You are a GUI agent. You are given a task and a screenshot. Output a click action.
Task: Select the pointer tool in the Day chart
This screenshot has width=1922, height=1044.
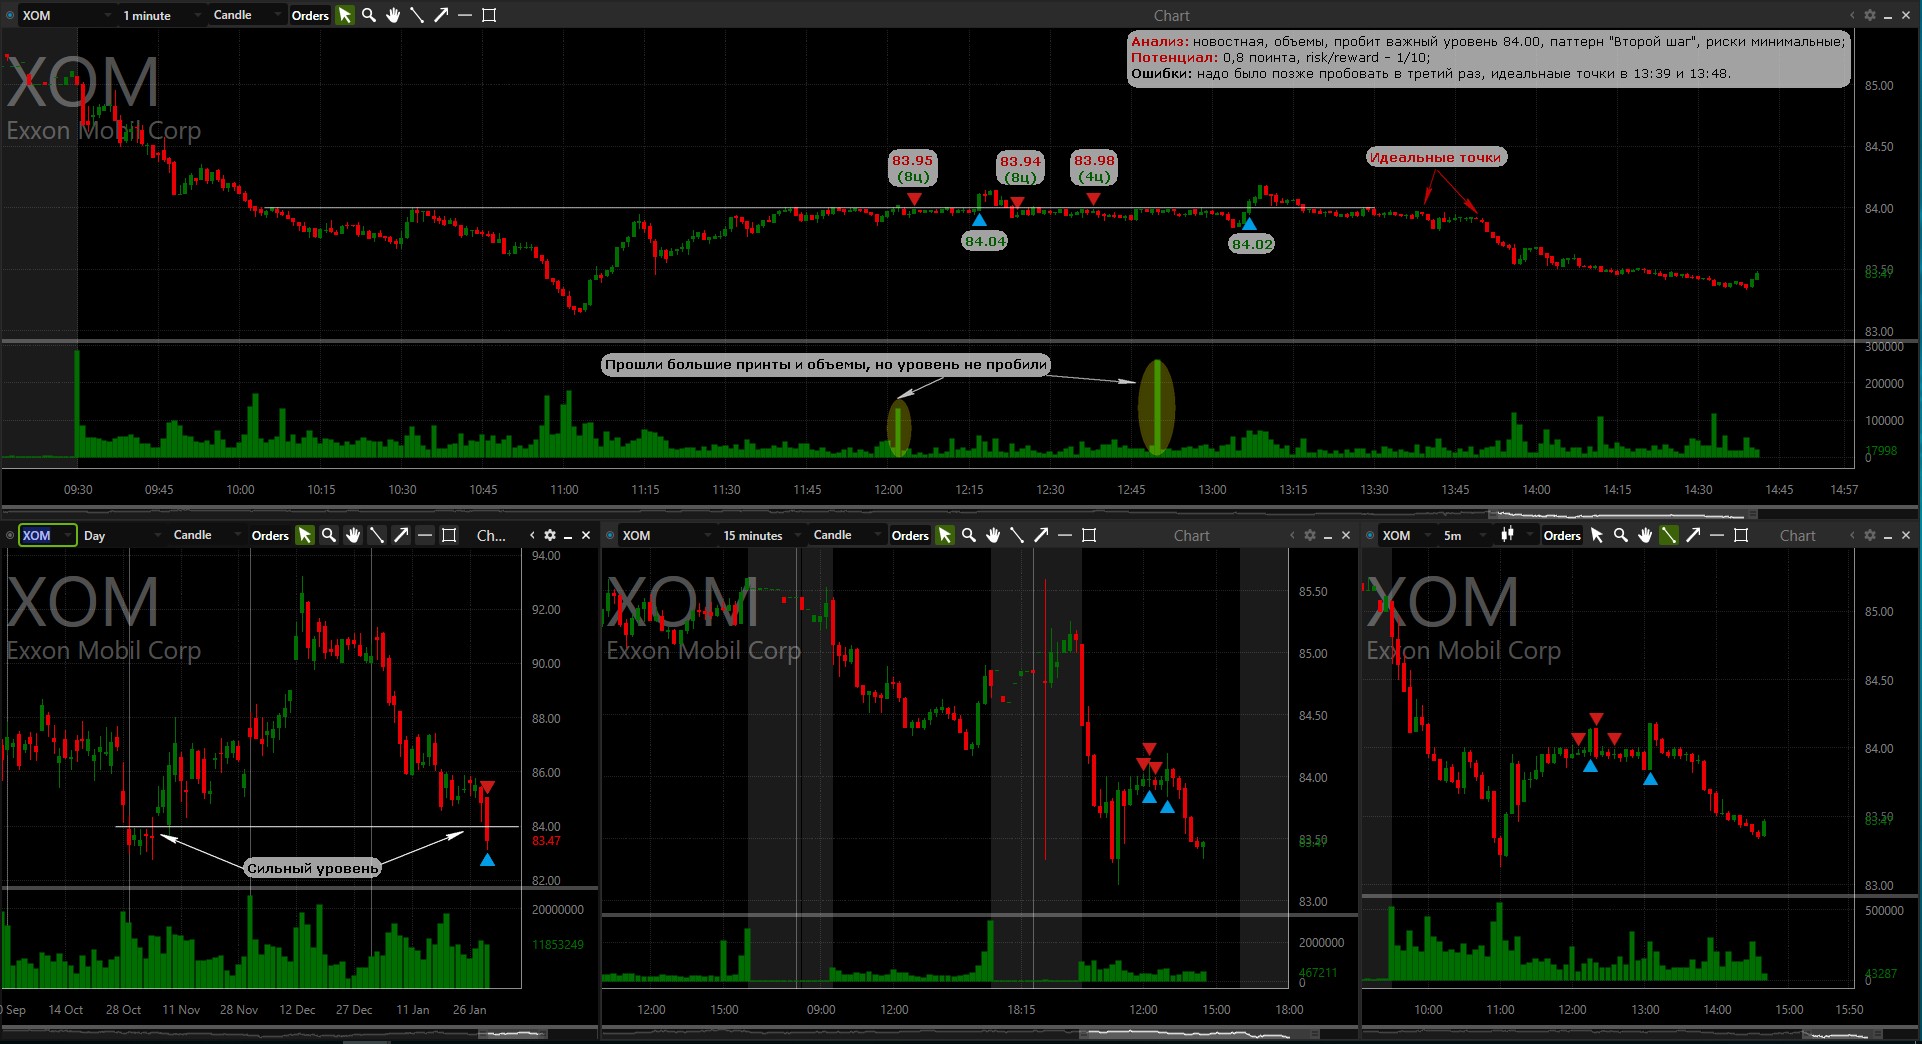(x=305, y=535)
